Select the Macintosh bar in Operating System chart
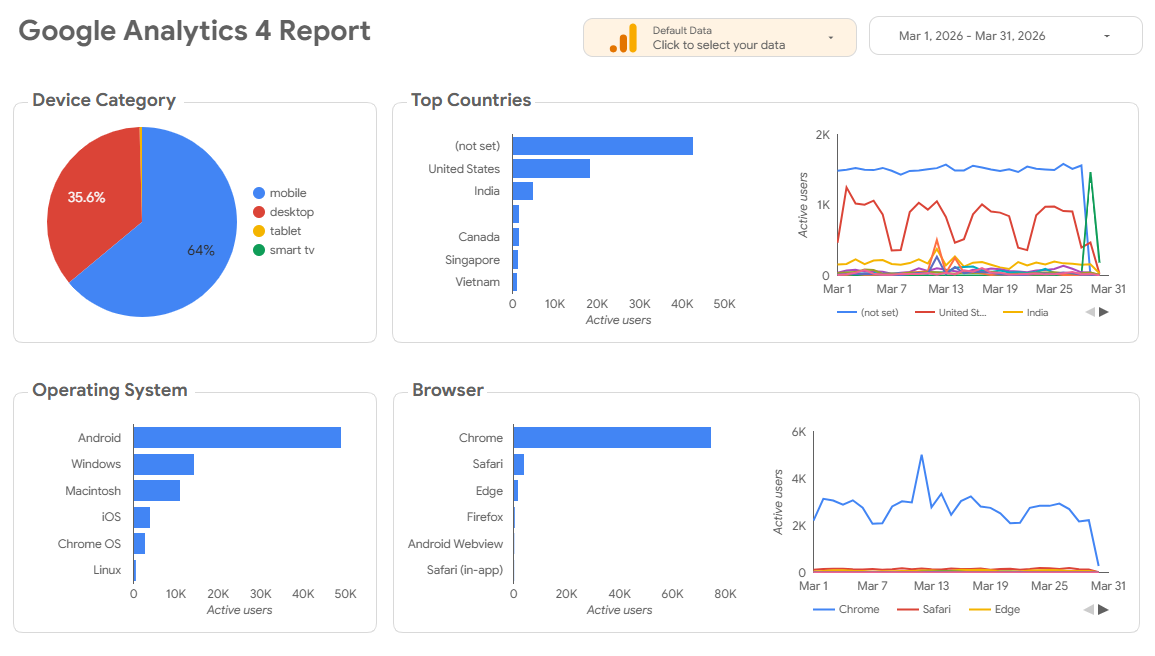Screen dimensions: 1155x656 157,490
